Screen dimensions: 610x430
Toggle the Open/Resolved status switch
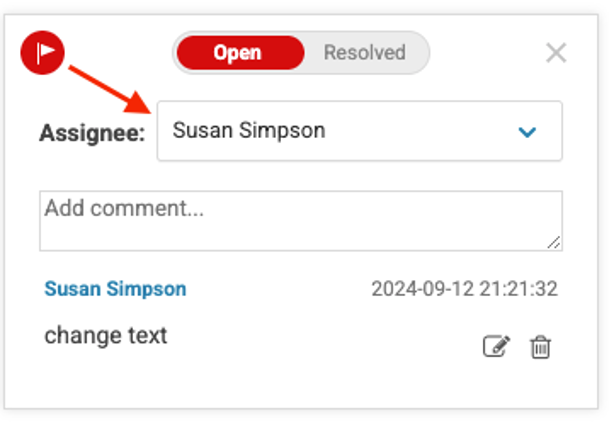[300, 53]
